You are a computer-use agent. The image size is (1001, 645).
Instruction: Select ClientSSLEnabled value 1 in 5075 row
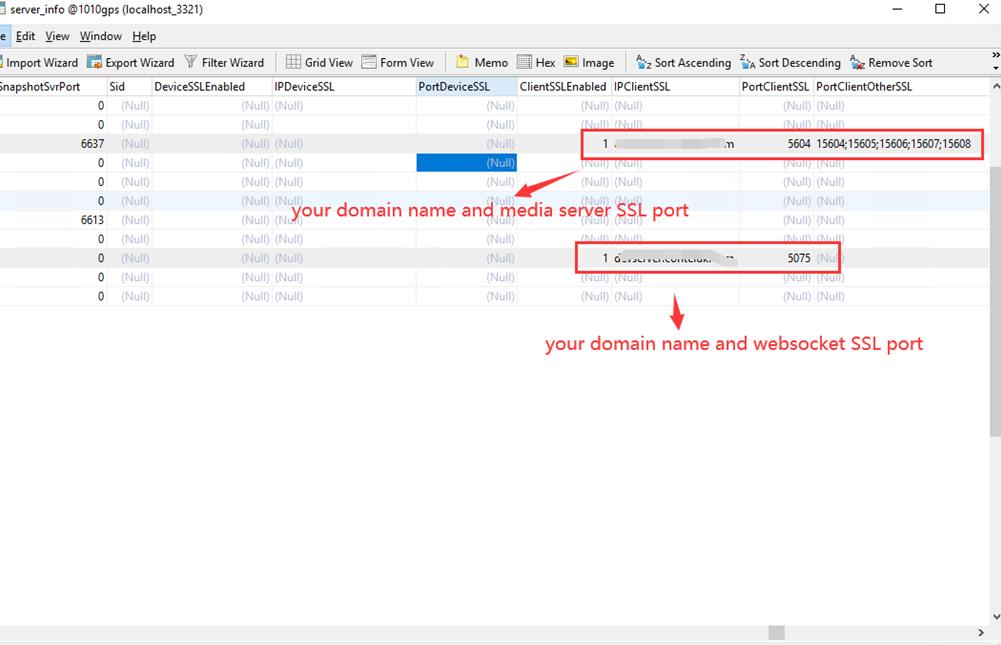[x=564, y=258]
